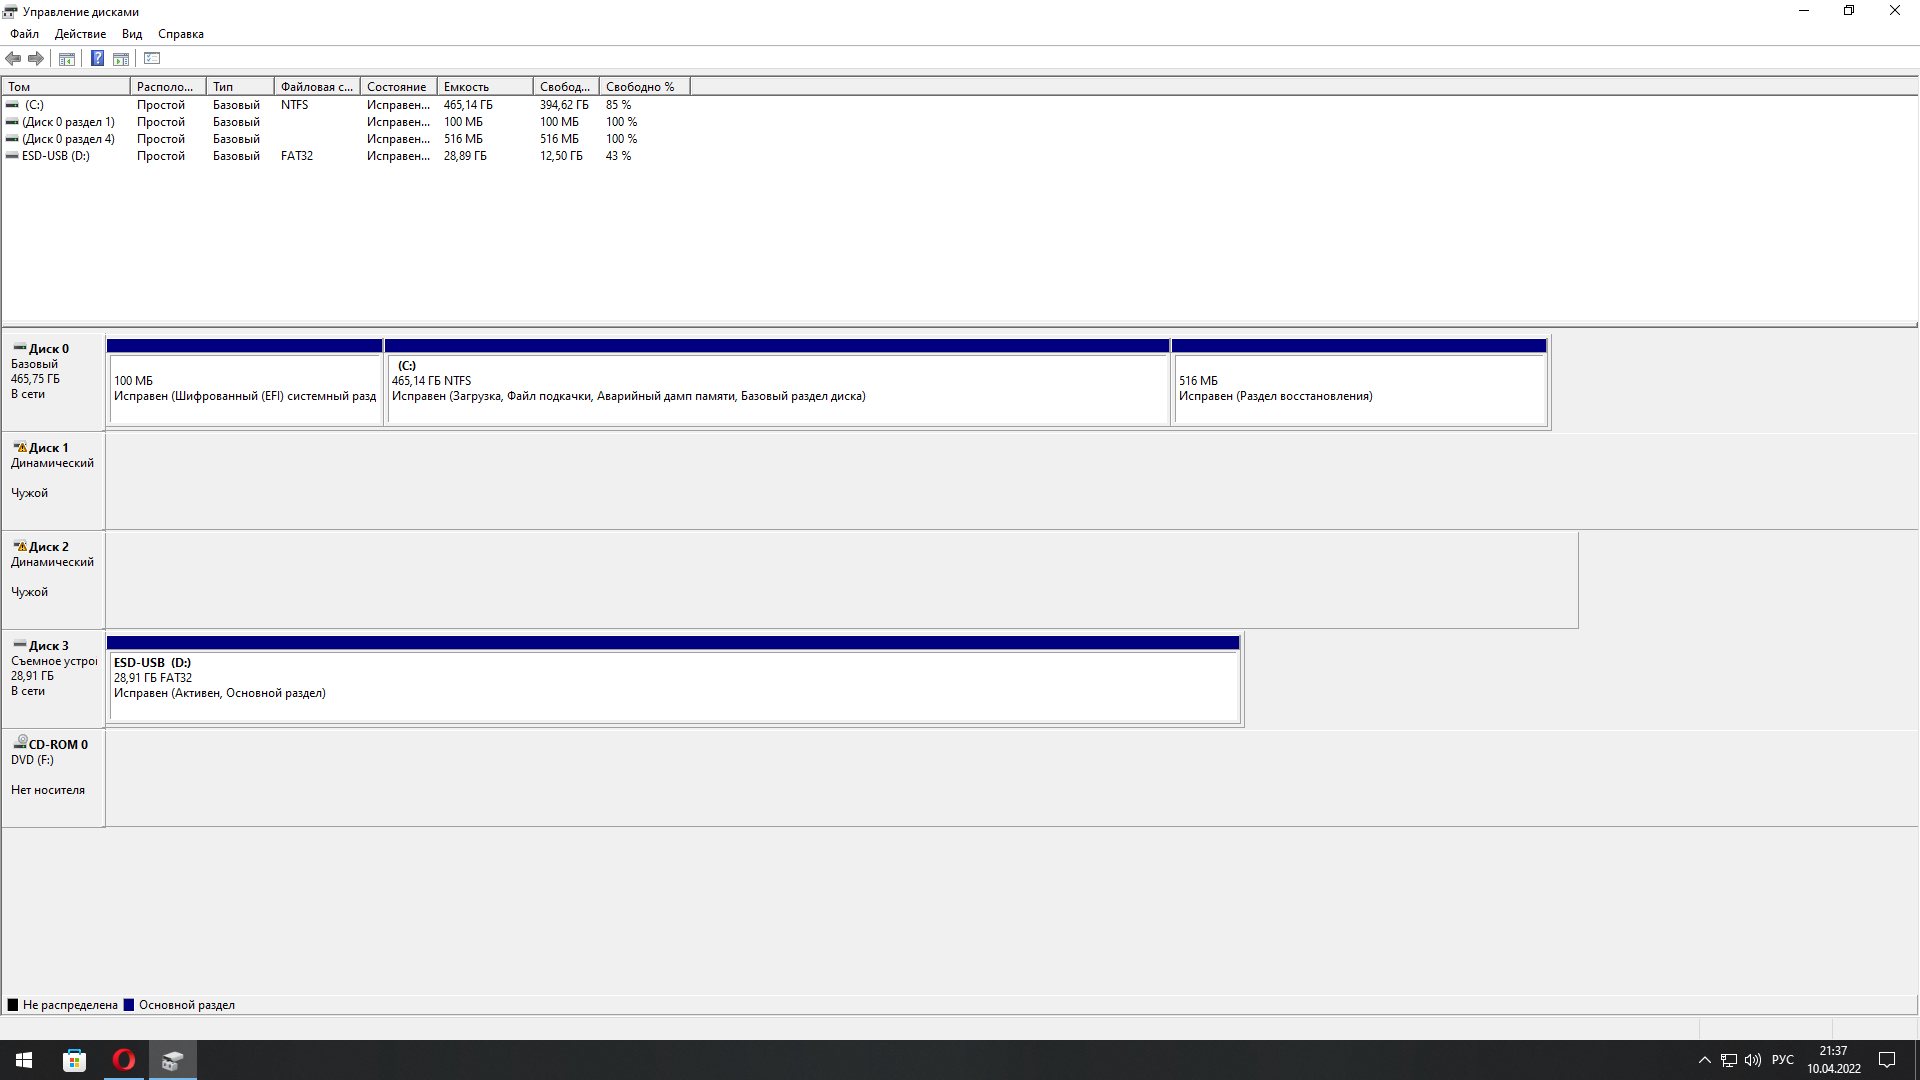Select the 516 МБ recovery partition block
This screenshot has height=1080, width=1920.
[1359, 389]
